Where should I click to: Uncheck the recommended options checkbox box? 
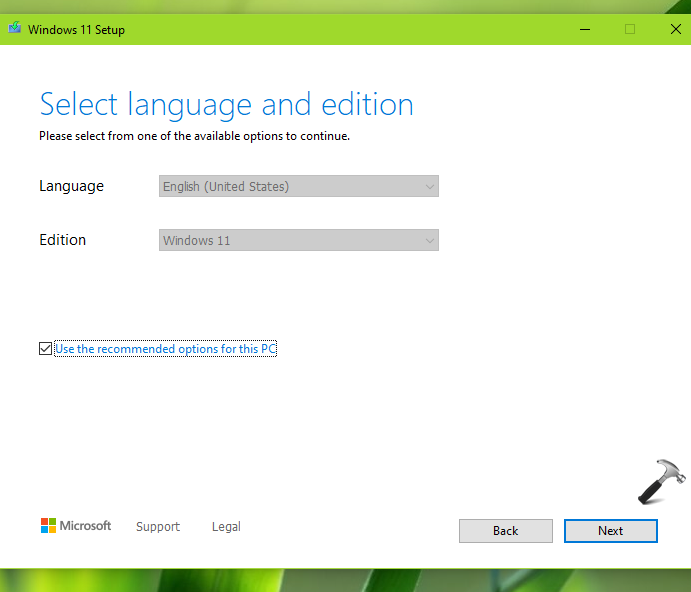click(x=45, y=349)
